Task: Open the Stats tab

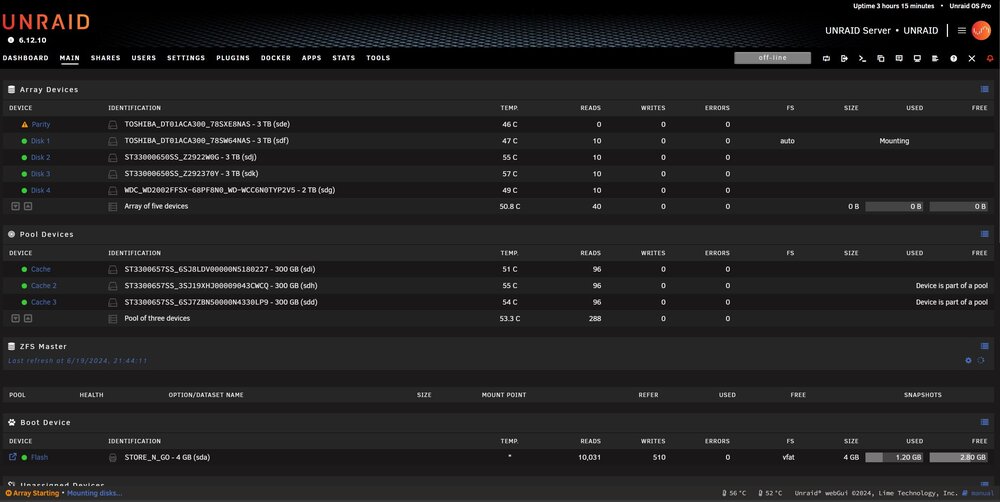Action: [x=344, y=58]
